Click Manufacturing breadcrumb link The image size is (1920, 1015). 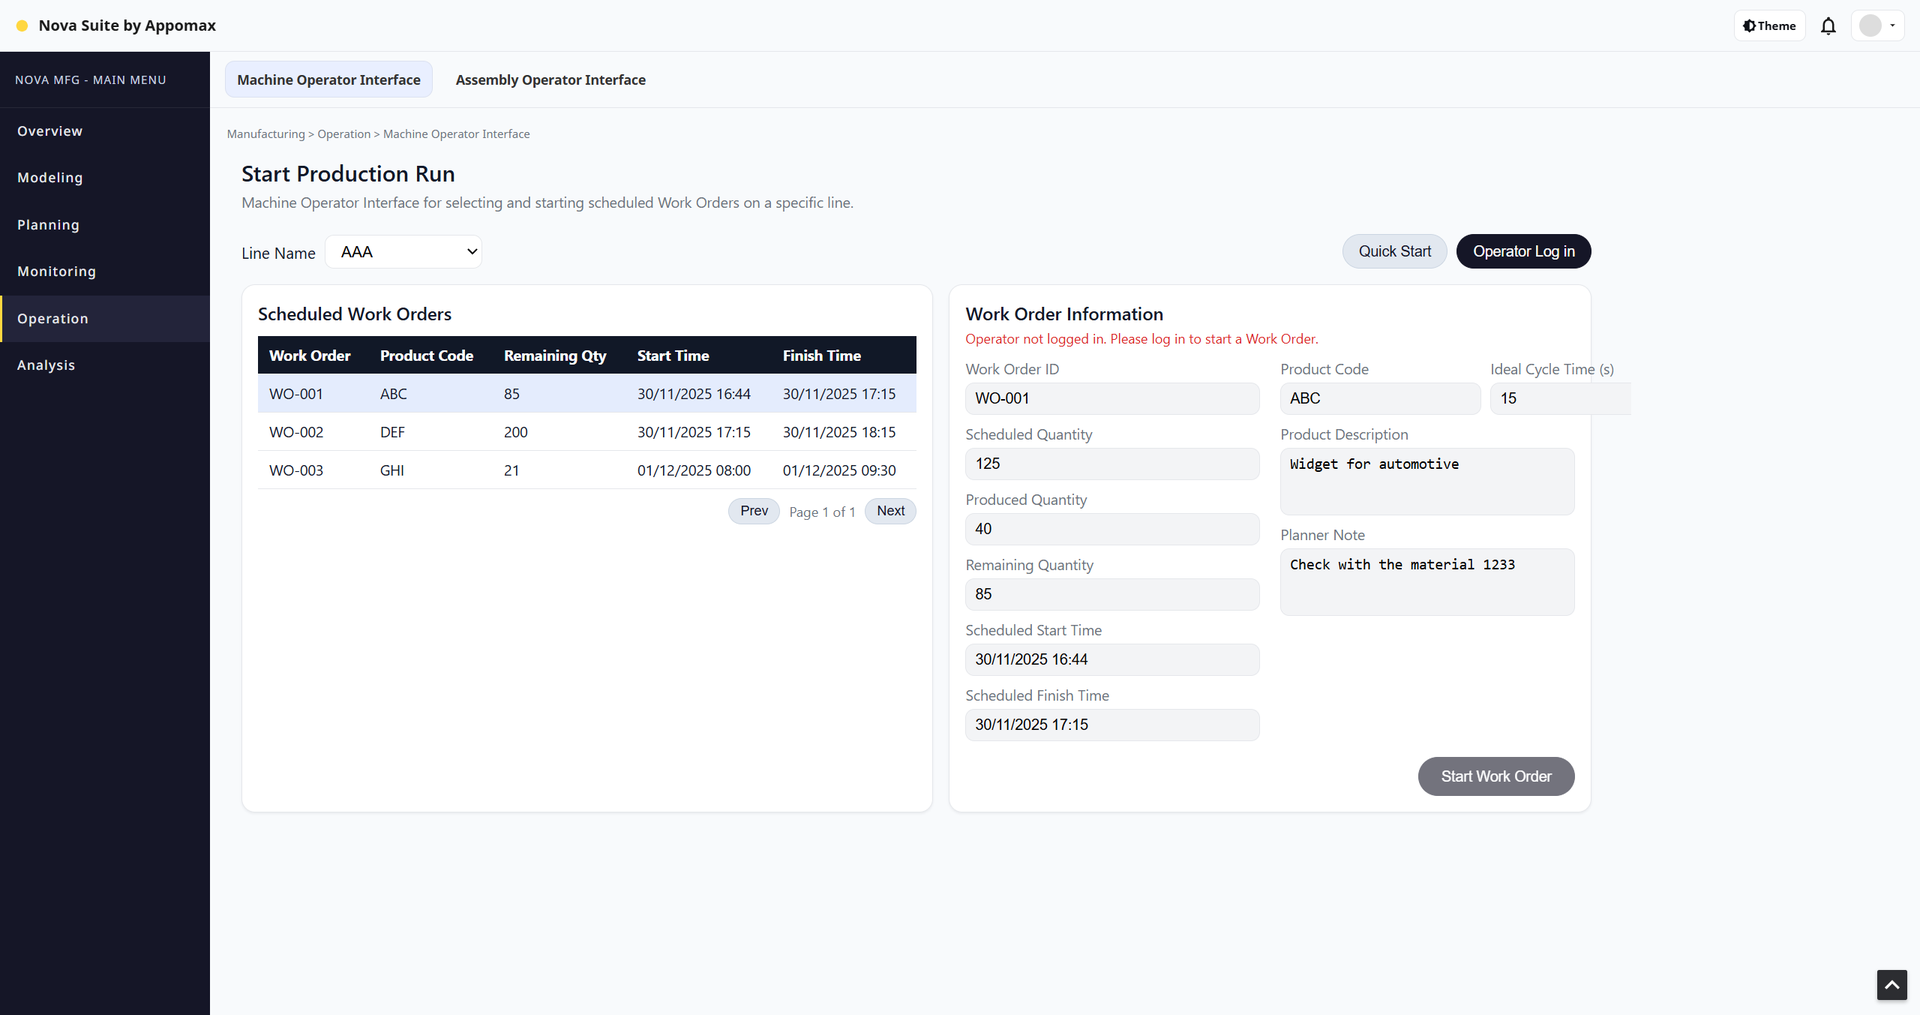pyautogui.click(x=266, y=134)
